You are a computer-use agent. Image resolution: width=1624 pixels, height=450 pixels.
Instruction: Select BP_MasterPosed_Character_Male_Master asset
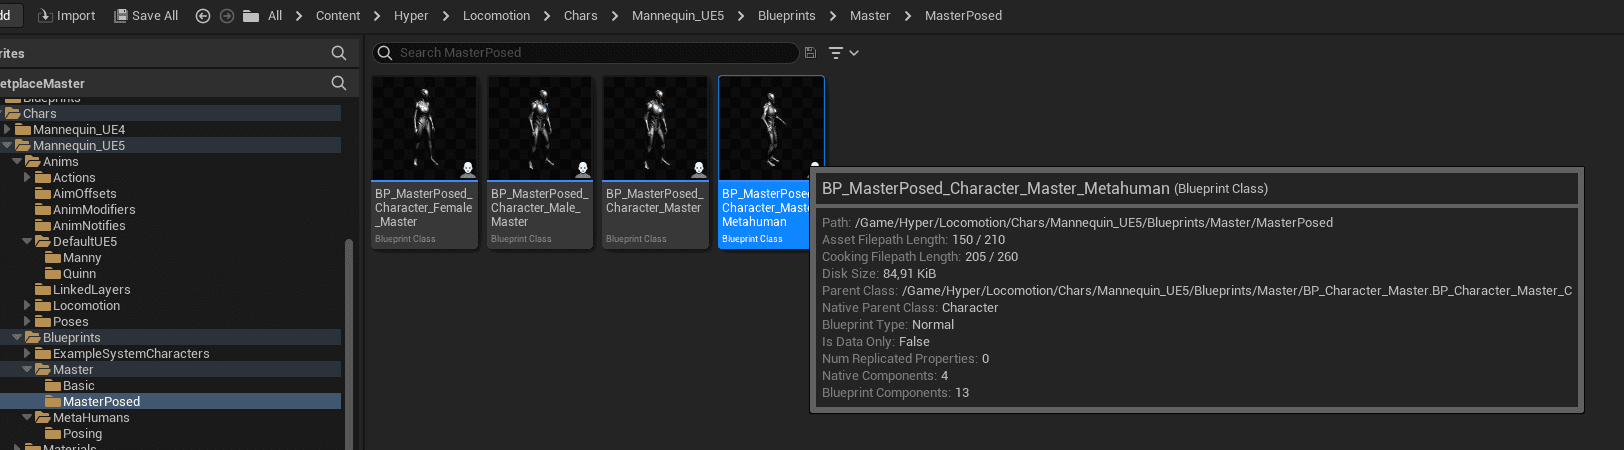coord(540,162)
